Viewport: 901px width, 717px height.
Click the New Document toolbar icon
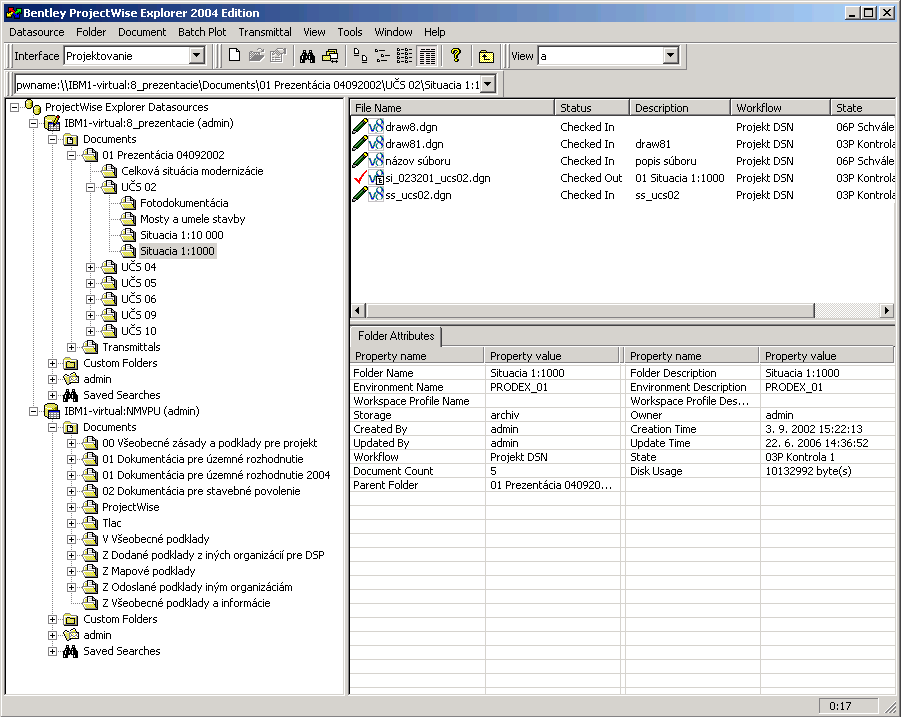[x=234, y=56]
